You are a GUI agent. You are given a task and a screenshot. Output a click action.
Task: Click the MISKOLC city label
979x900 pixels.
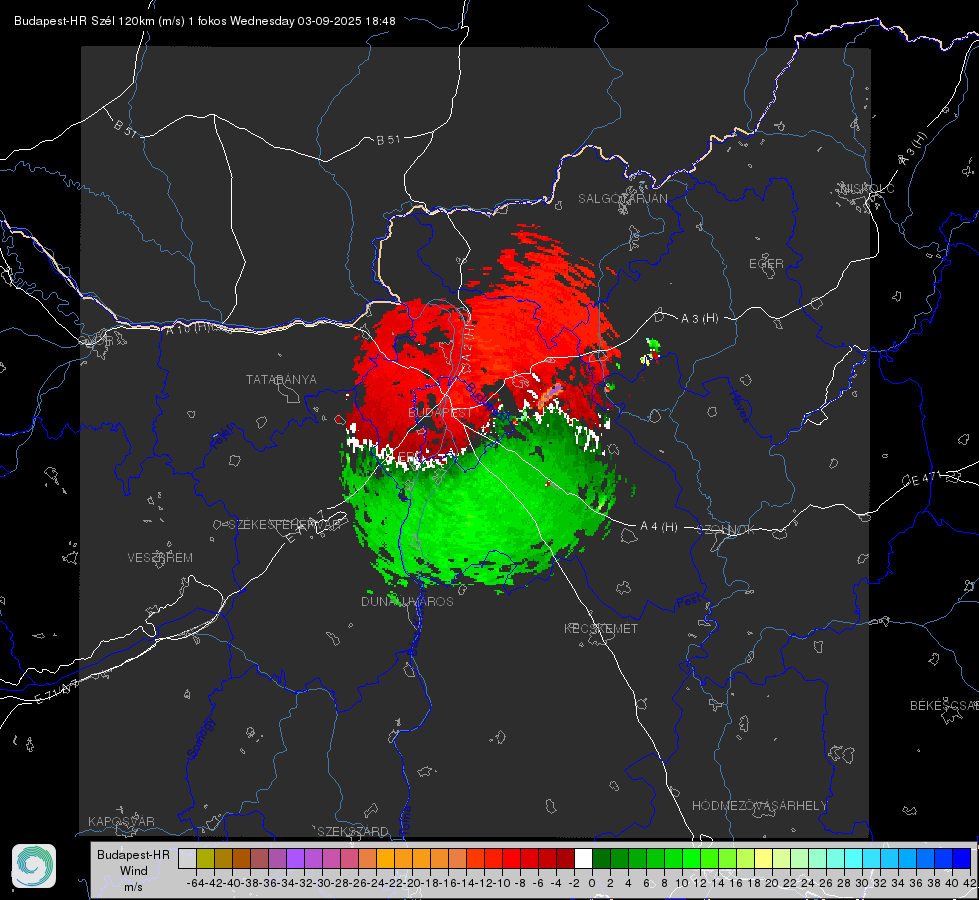point(867,188)
